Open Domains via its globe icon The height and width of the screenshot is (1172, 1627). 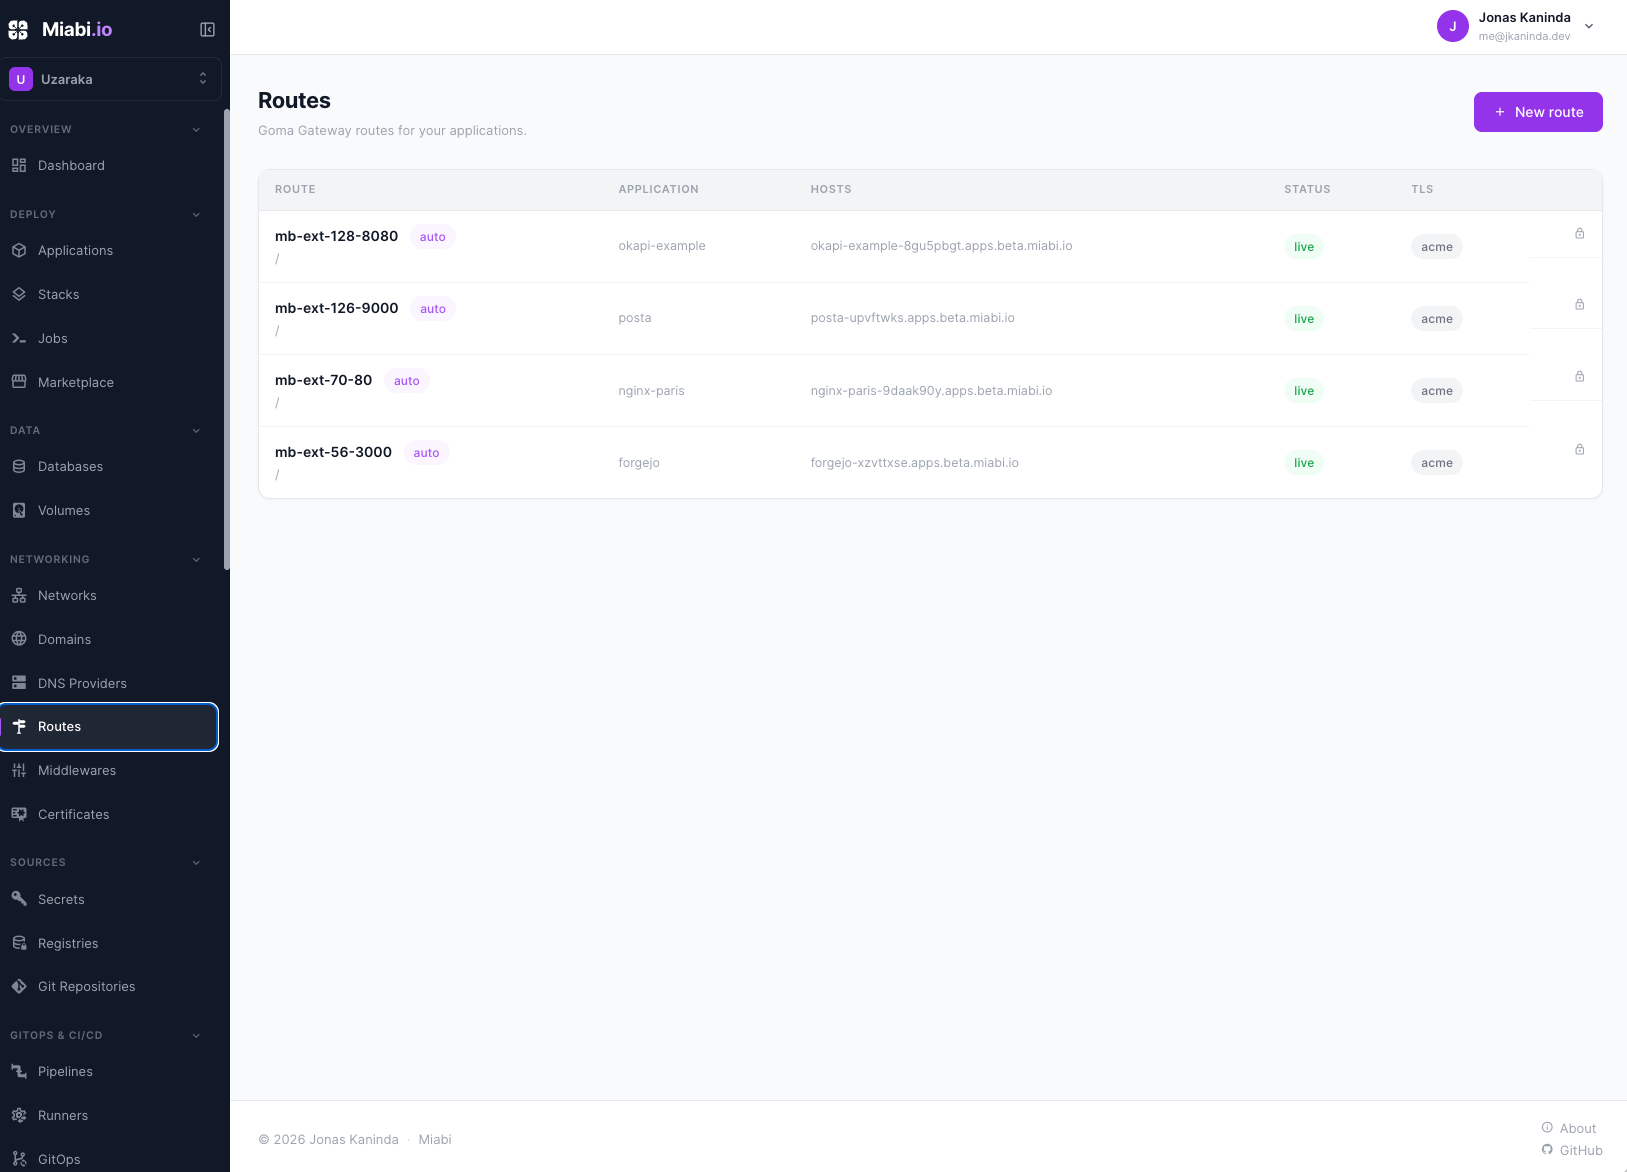(x=19, y=639)
